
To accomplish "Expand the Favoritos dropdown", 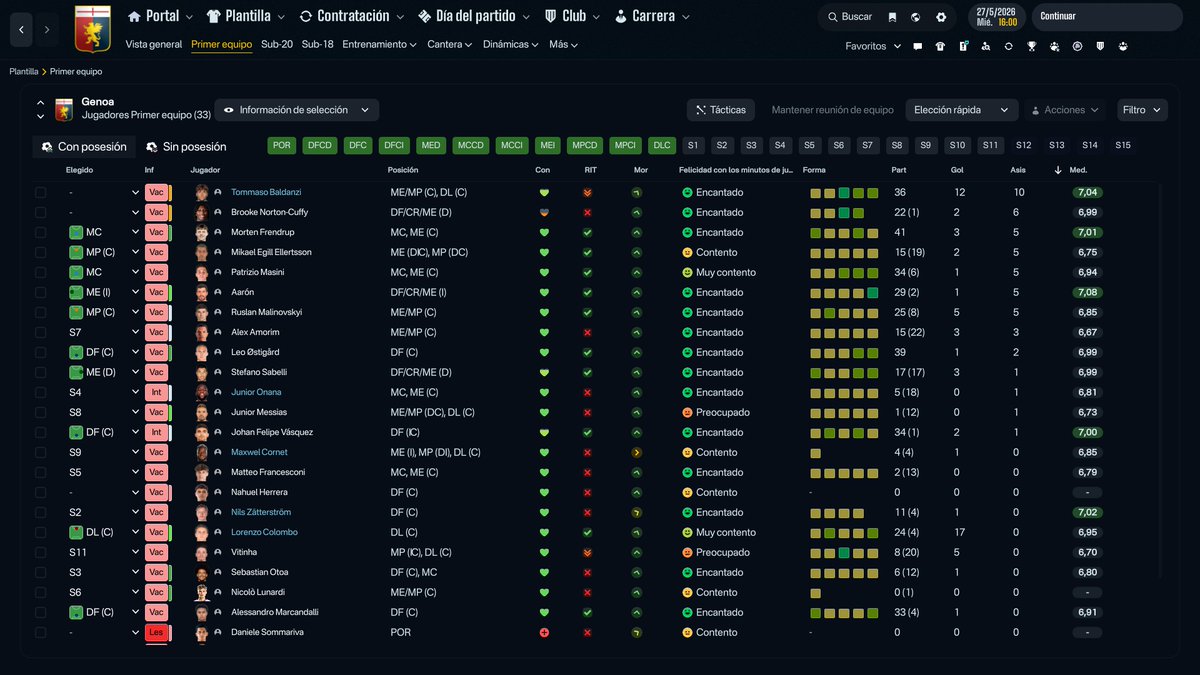I will 873,46.
